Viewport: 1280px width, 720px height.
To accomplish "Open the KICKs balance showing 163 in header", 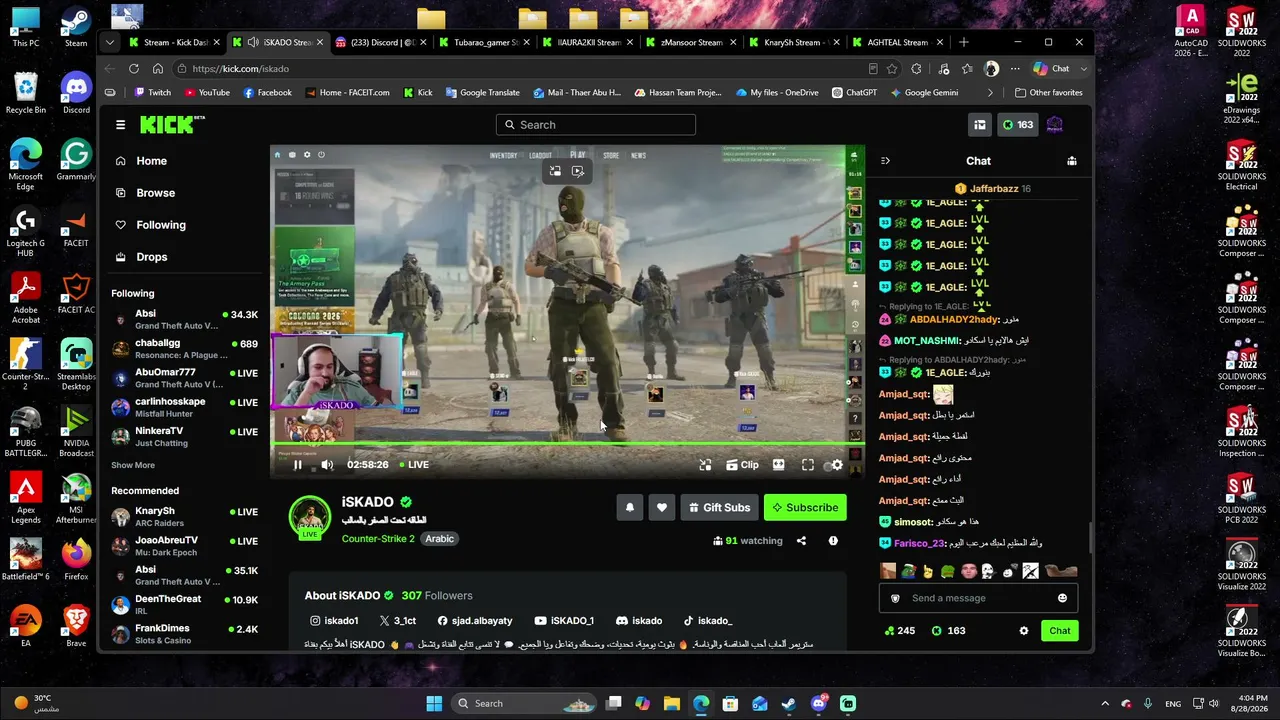I will tap(1019, 125).
